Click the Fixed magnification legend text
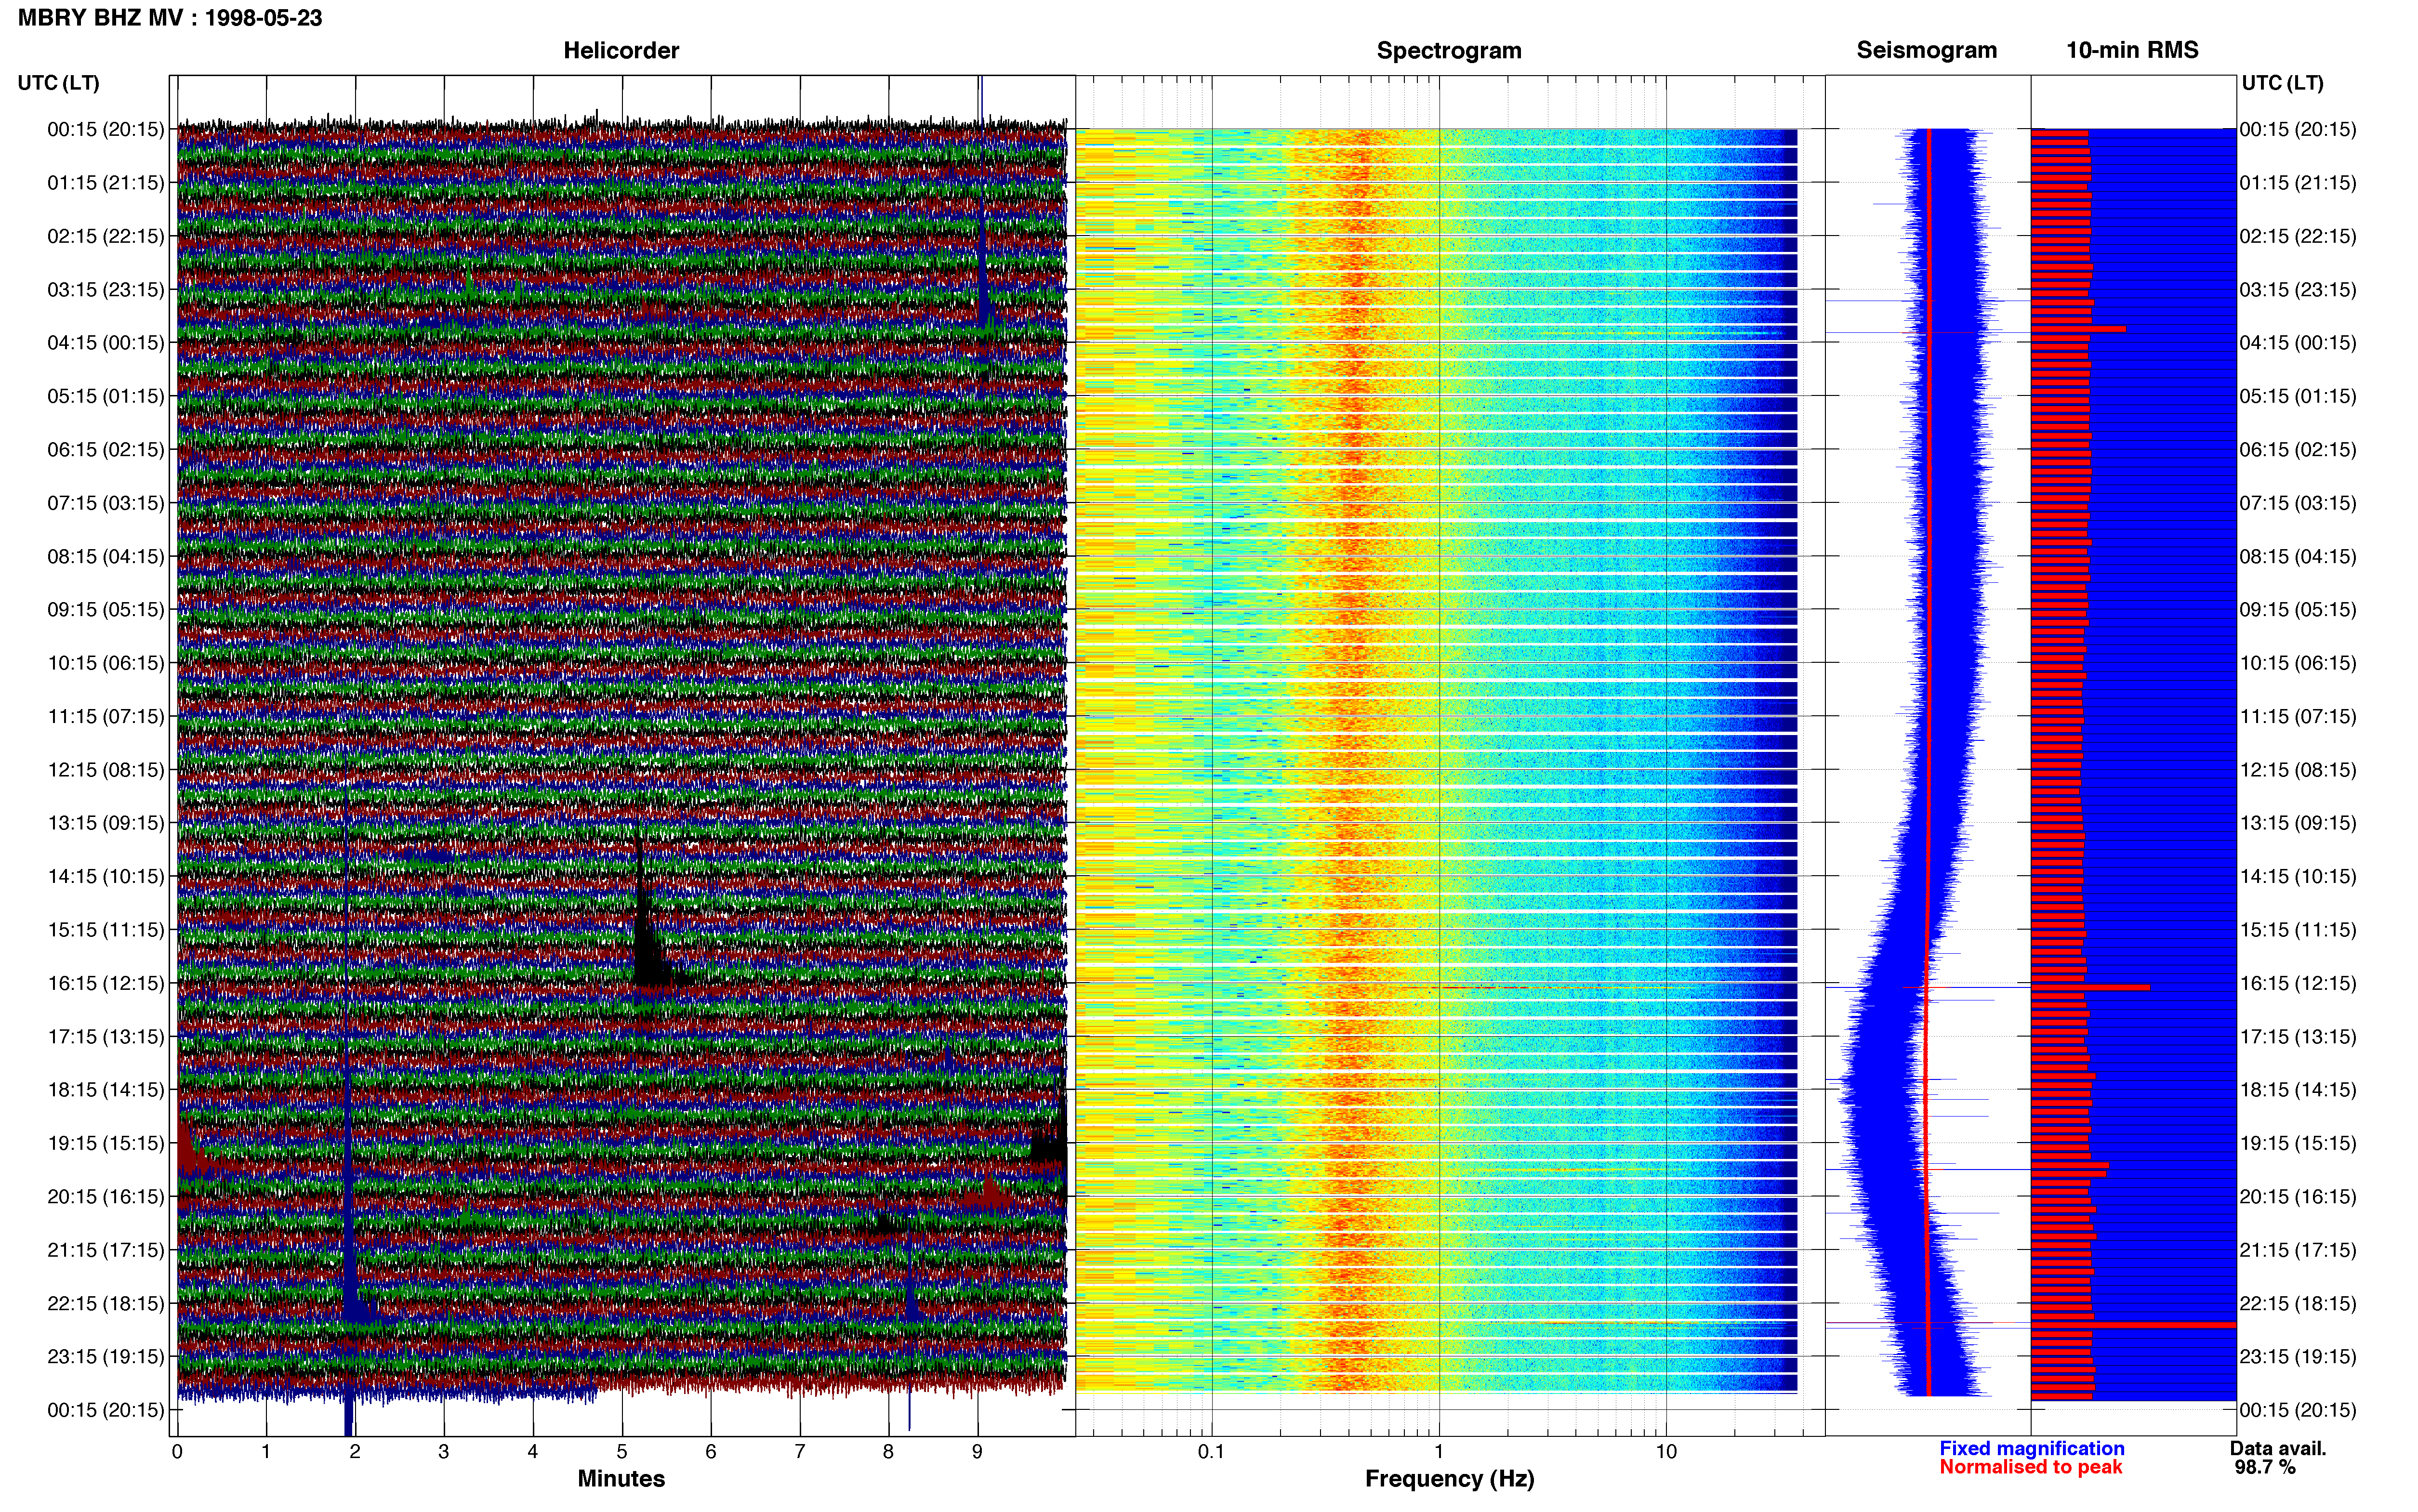The height and width of the screenshot is (1512, 2418). tap(2032, 1448)
